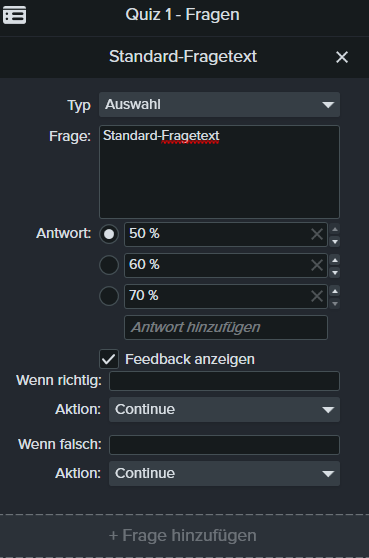Expand Aktion dropdown under Wenn richtig
Screen dimensions: 369x558
pyautogui.click(x=225, y=410)
